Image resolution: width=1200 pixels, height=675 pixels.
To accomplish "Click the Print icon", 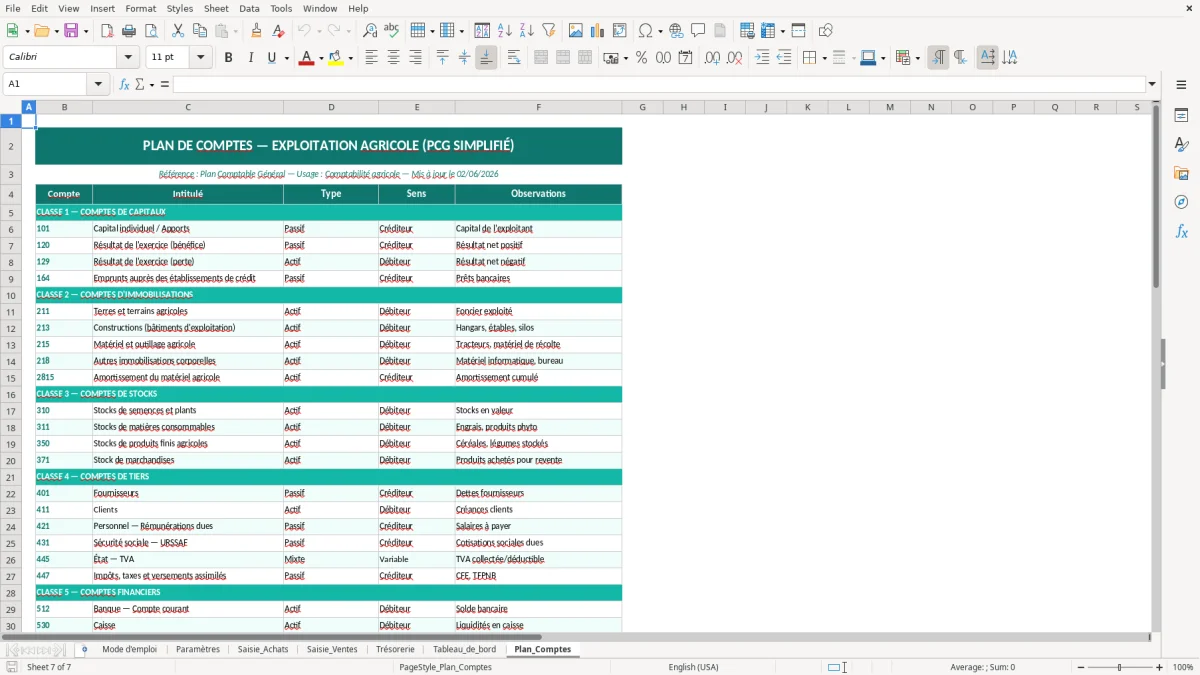I will pos(129,31).
